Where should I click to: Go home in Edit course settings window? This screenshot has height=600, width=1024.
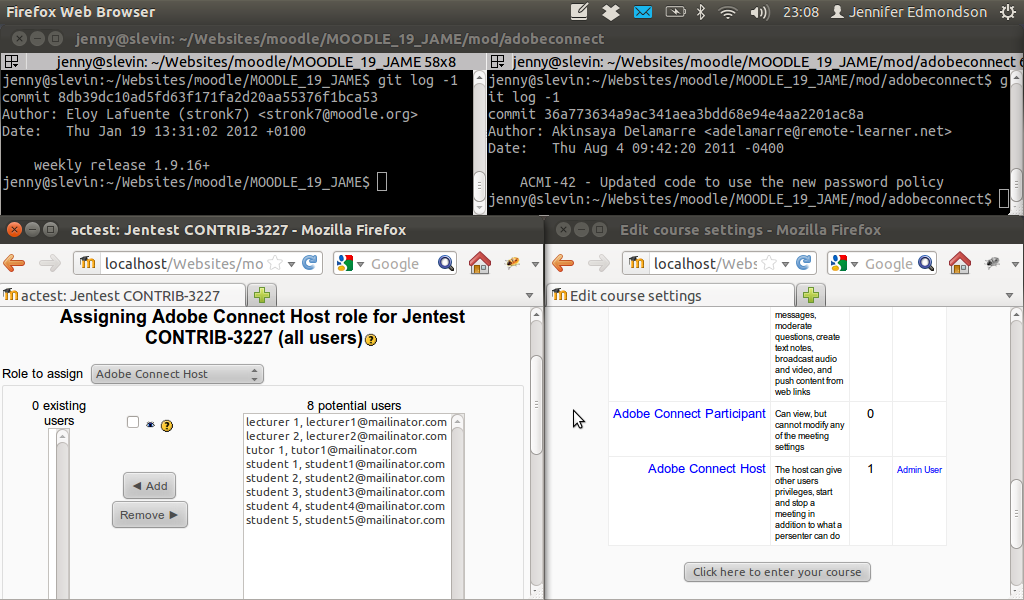tap(960, 263)
